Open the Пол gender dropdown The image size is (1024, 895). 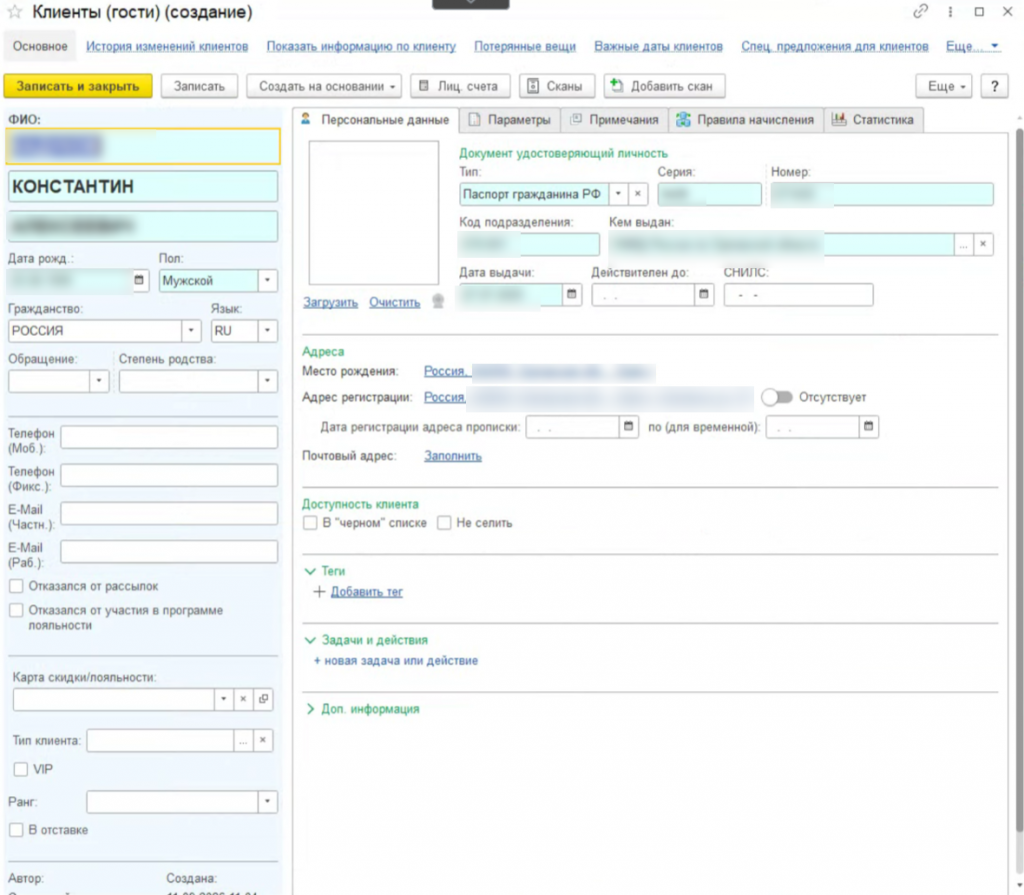[267, 280]
